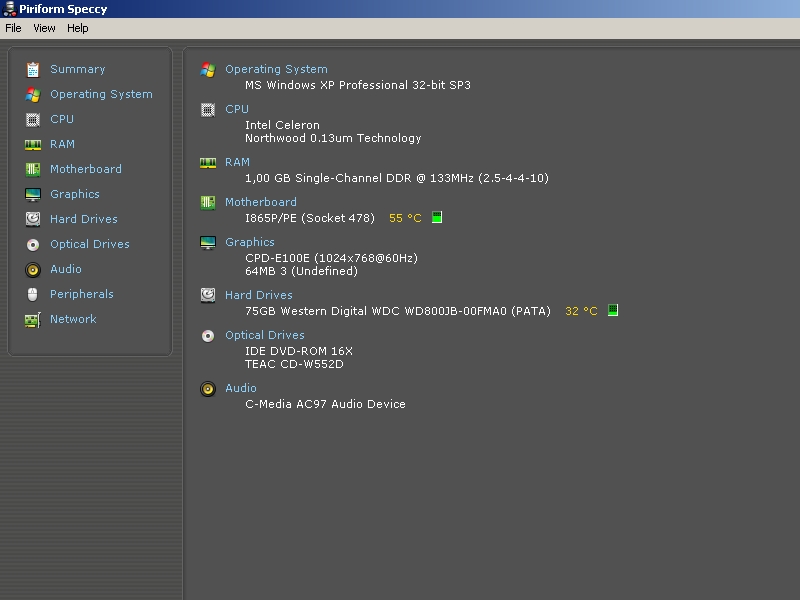Viewport: 800px width, 600px height.
Task: Click the RAM stick icon in sidebar
Action: 33,145
